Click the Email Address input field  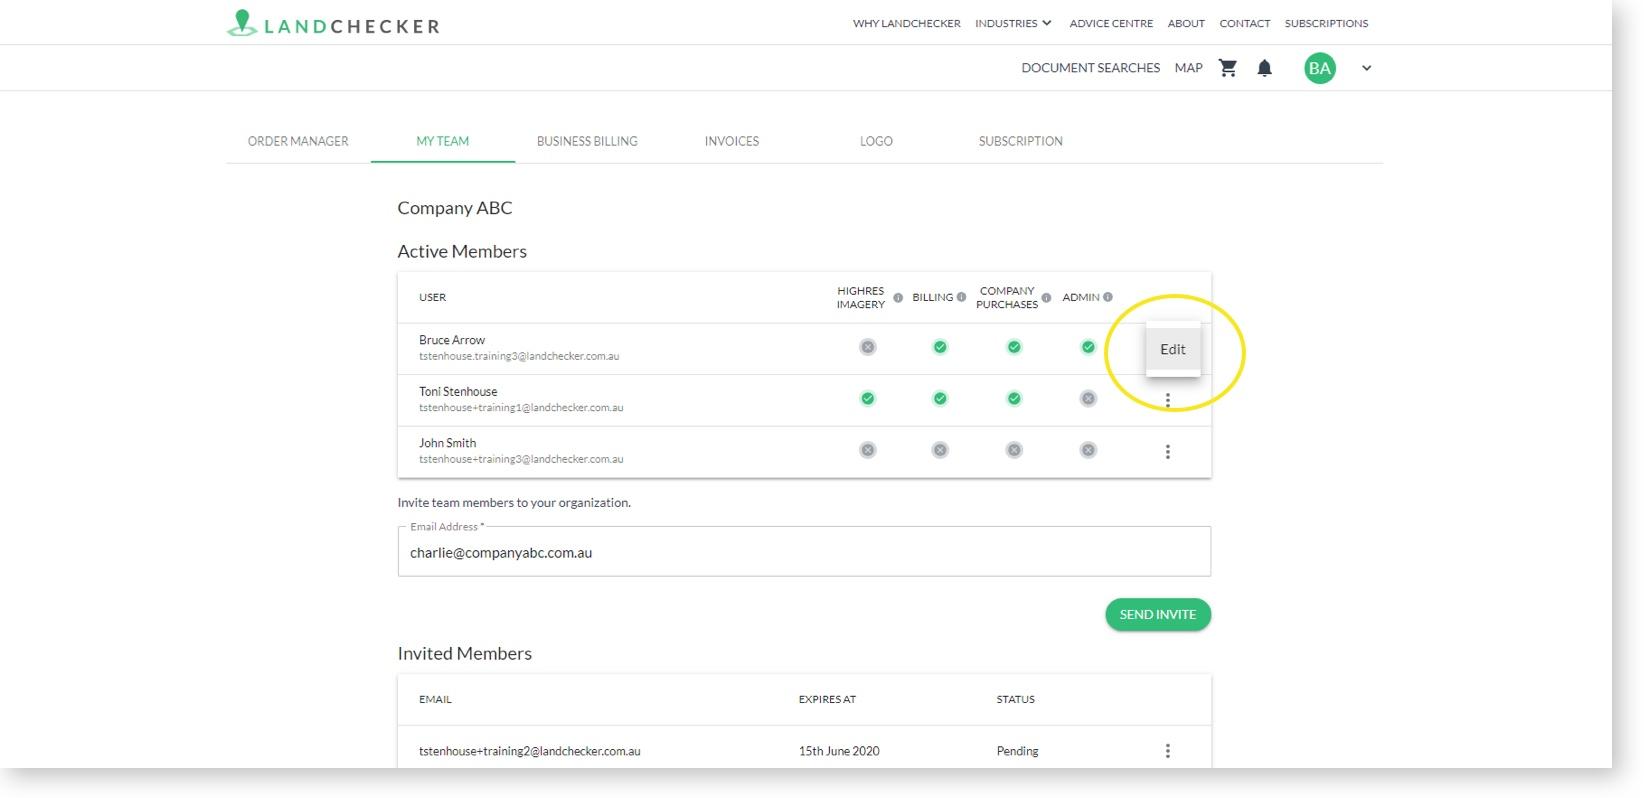pyautogui.click(x=804, y=552)
